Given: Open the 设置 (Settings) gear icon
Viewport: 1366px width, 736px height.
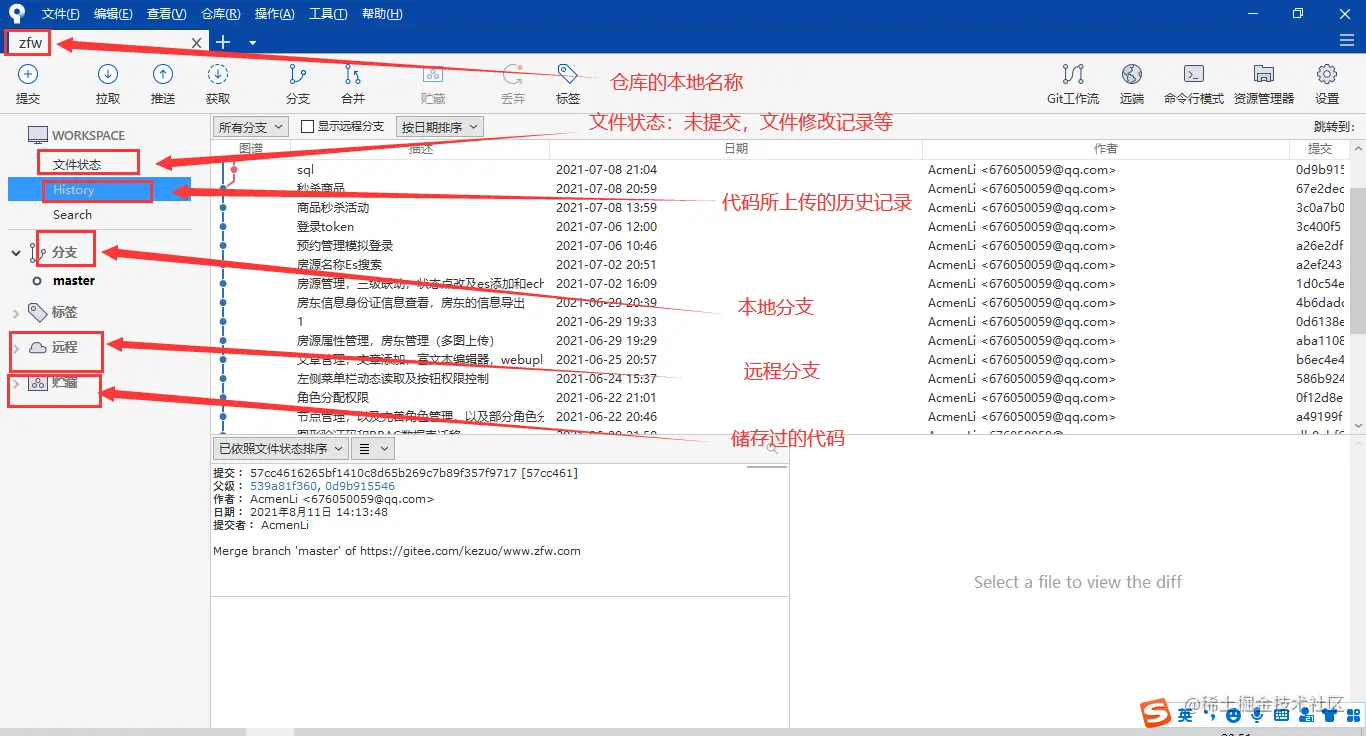Looking at the screenshot, I should 1327,74.
